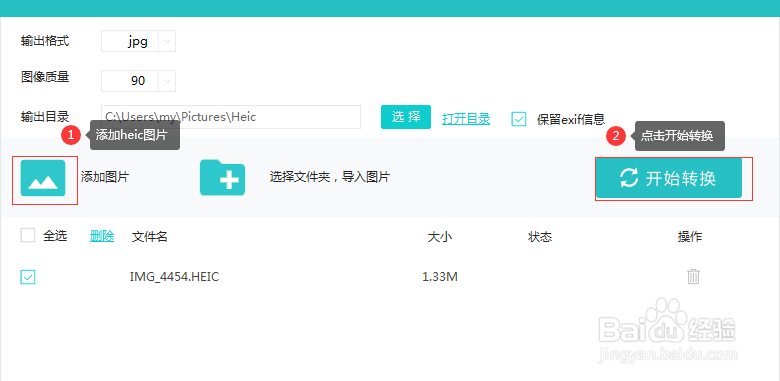Screen dimensions: 780x381
Task: Open the image quality 90 dropdown
Action: tap(138, 81)
